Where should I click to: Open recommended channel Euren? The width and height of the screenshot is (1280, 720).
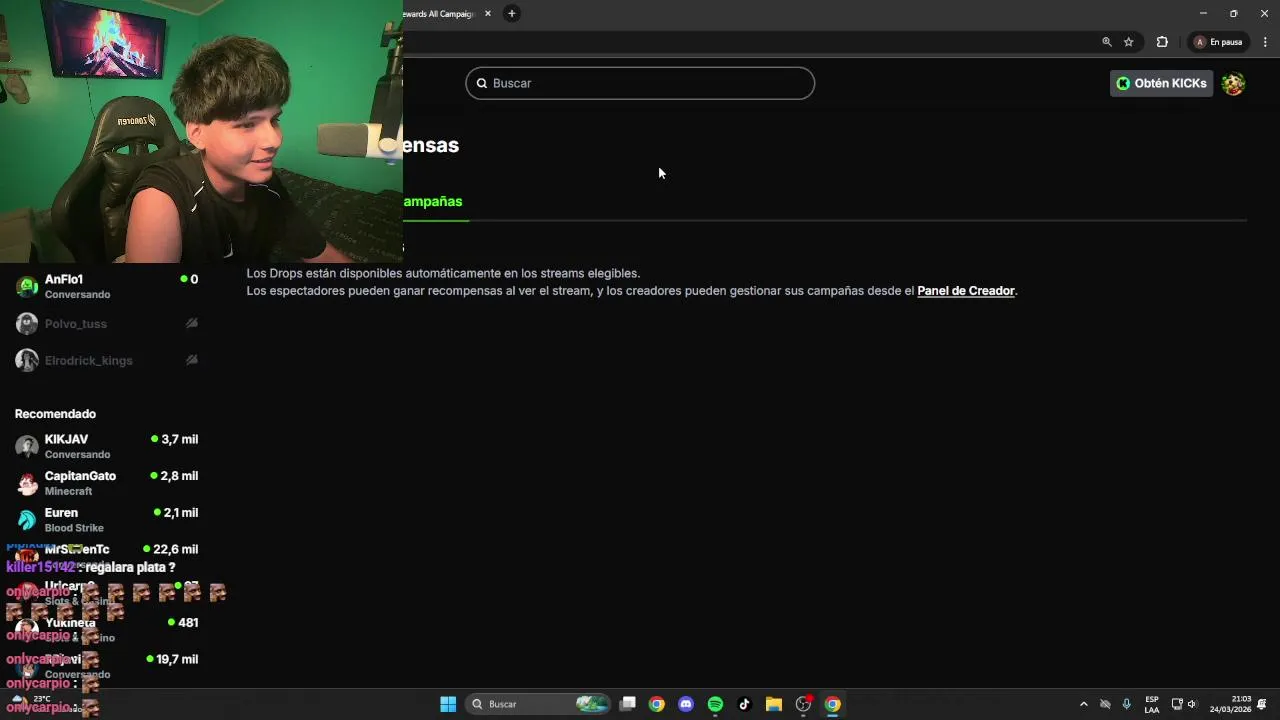[107, 519]
